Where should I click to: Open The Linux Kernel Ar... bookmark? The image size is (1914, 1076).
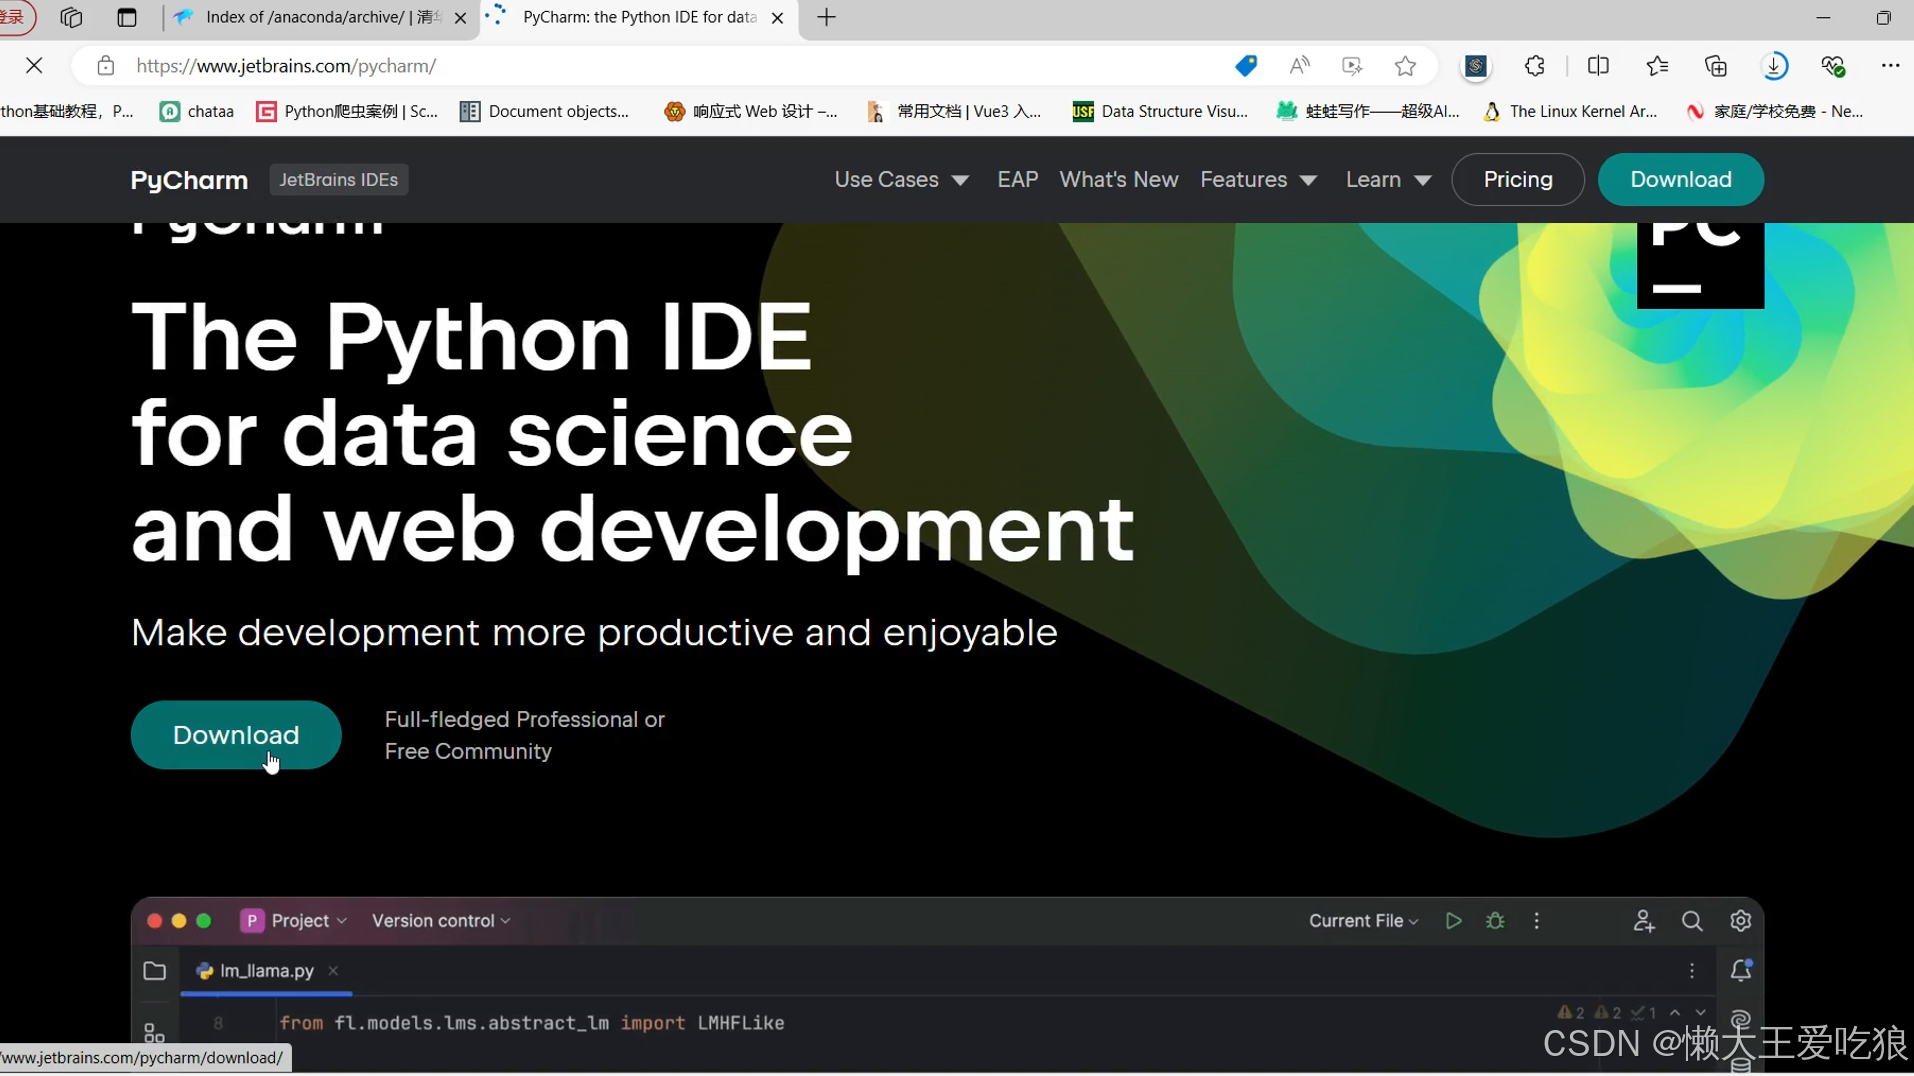(x=1570, y=111)
